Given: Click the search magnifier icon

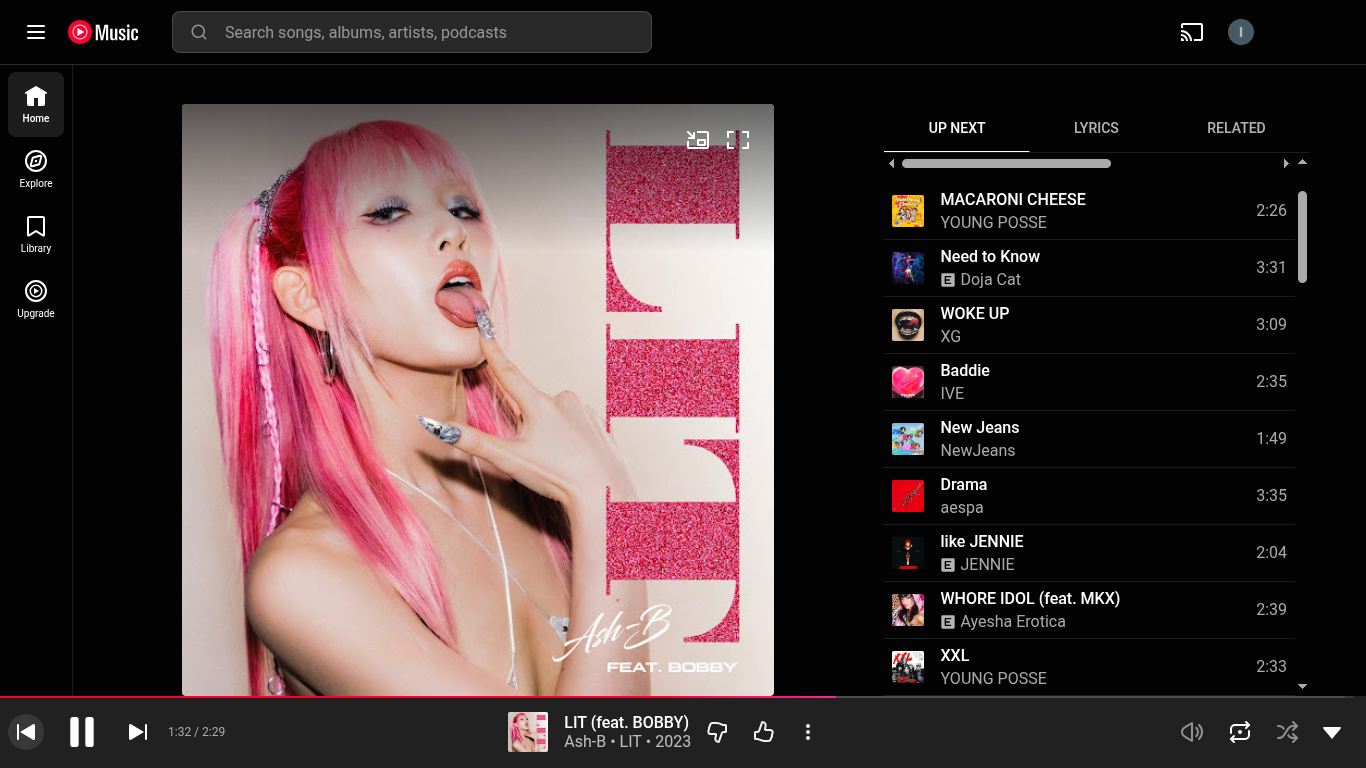Looking at the screenshot, I should pyautogui.click(x=199, y=32).
